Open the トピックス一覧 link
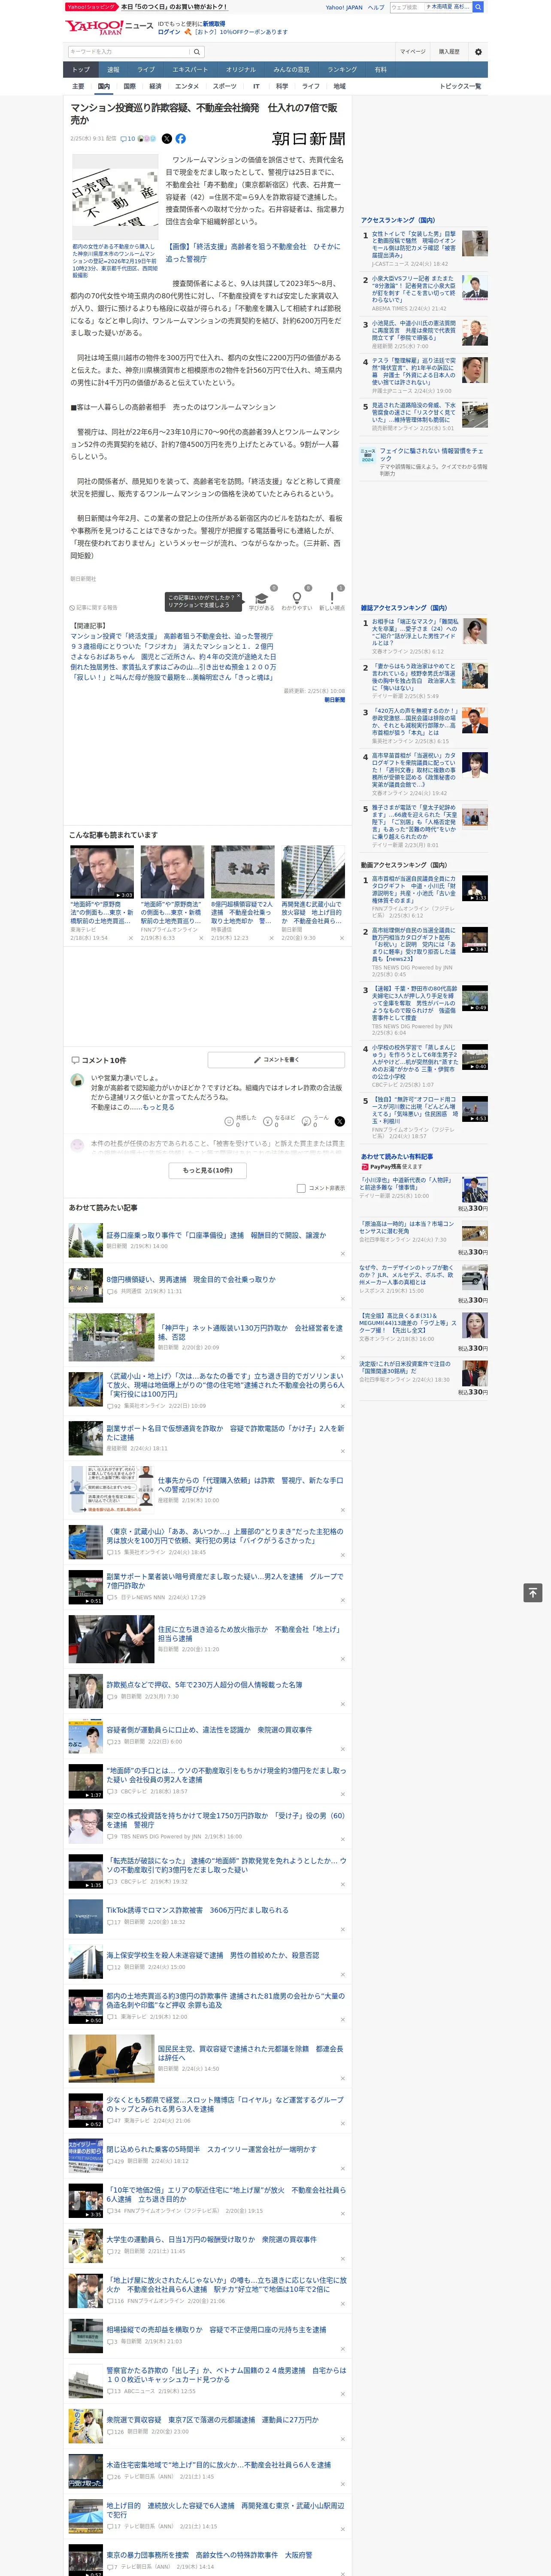 click(460, 86)
